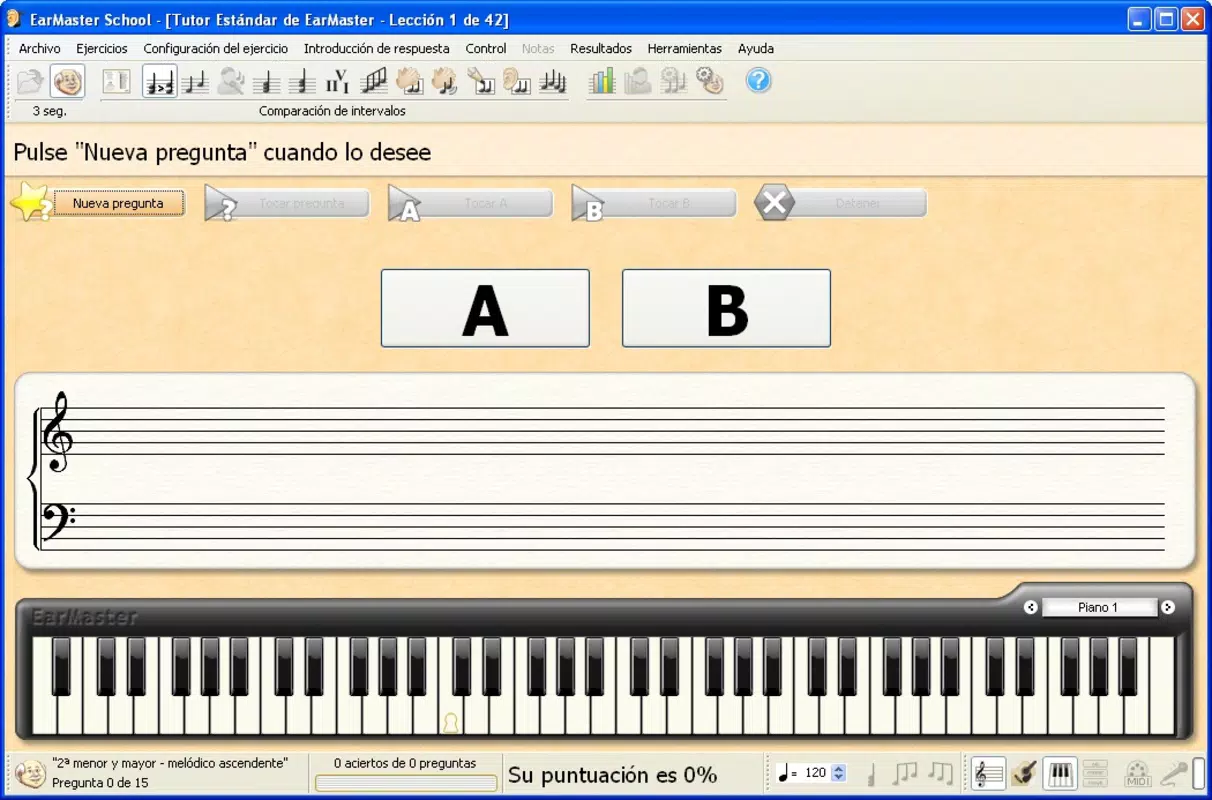Select the scale identification exercise icon

pos(374,81)
